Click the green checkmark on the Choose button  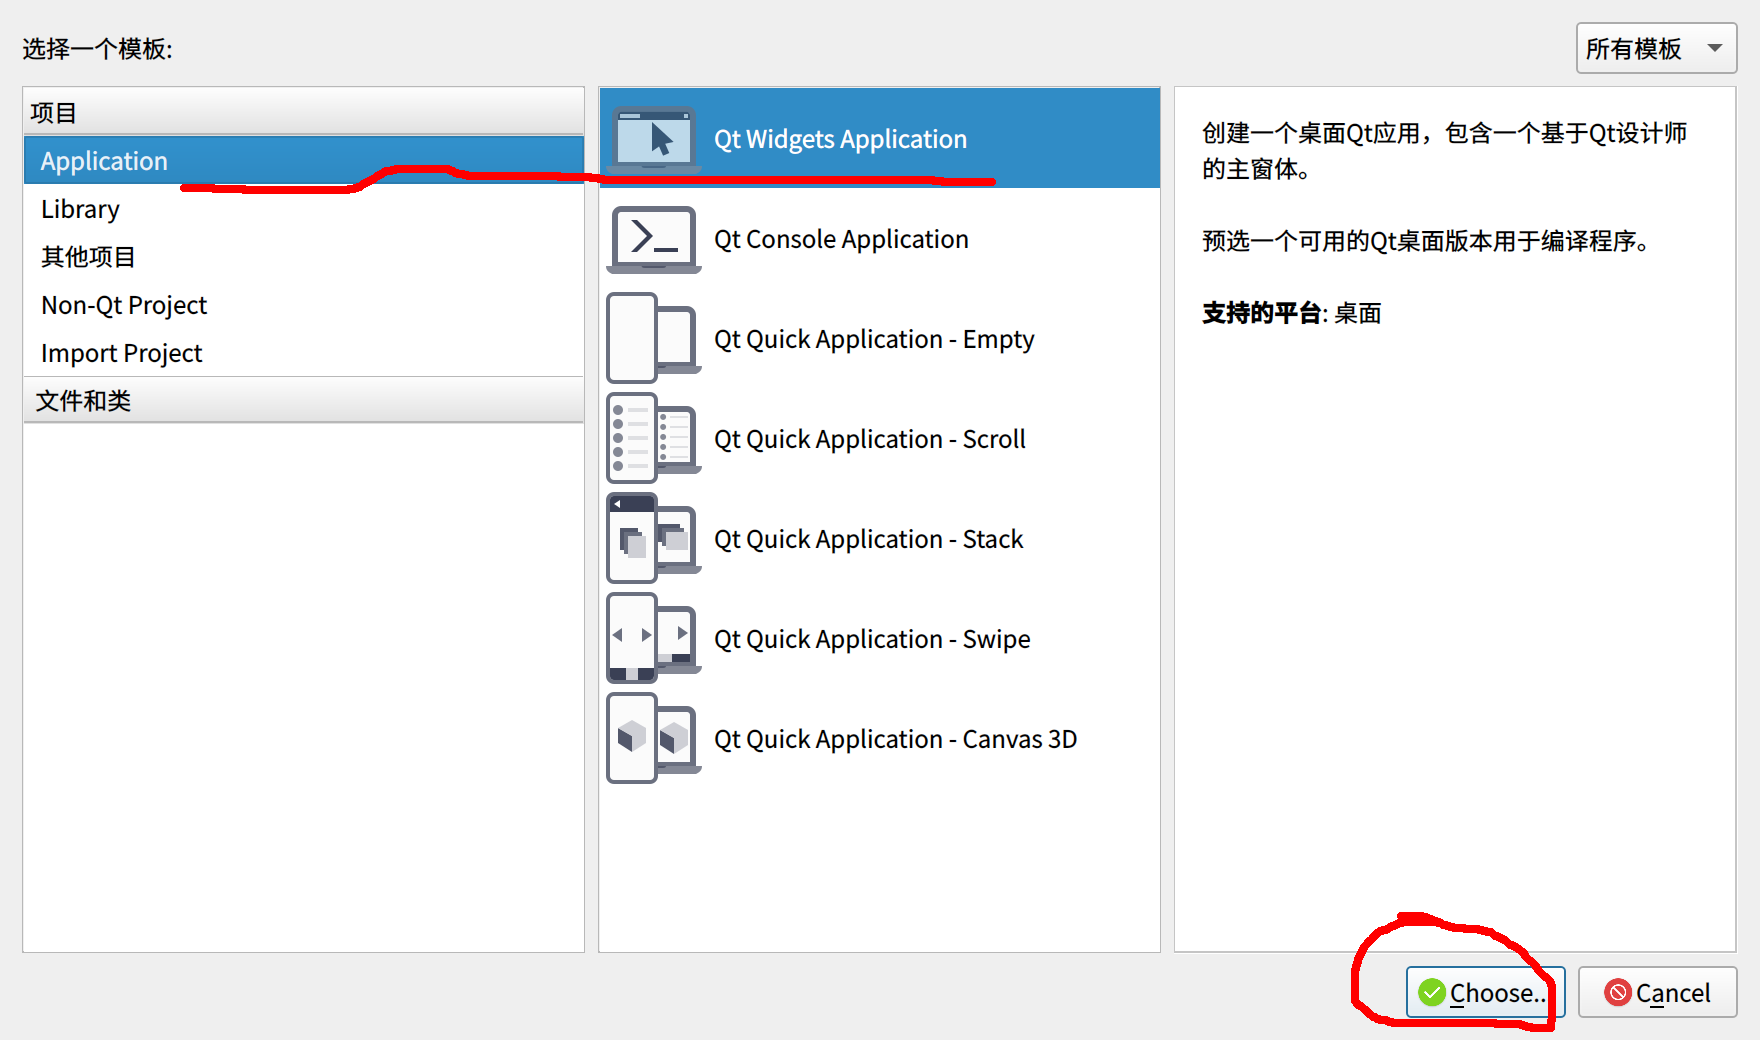coord(1432,992)
